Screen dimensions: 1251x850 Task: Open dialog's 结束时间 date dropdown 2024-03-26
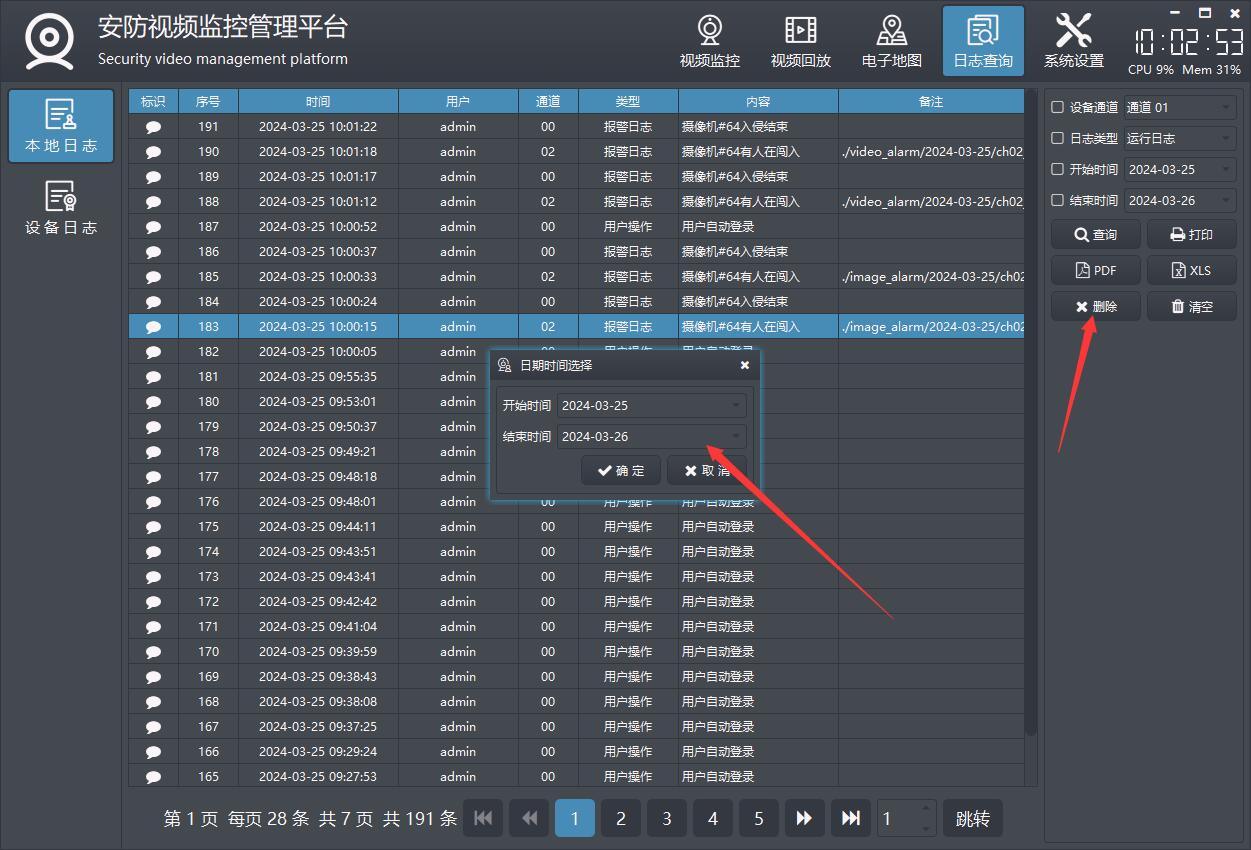652,436
